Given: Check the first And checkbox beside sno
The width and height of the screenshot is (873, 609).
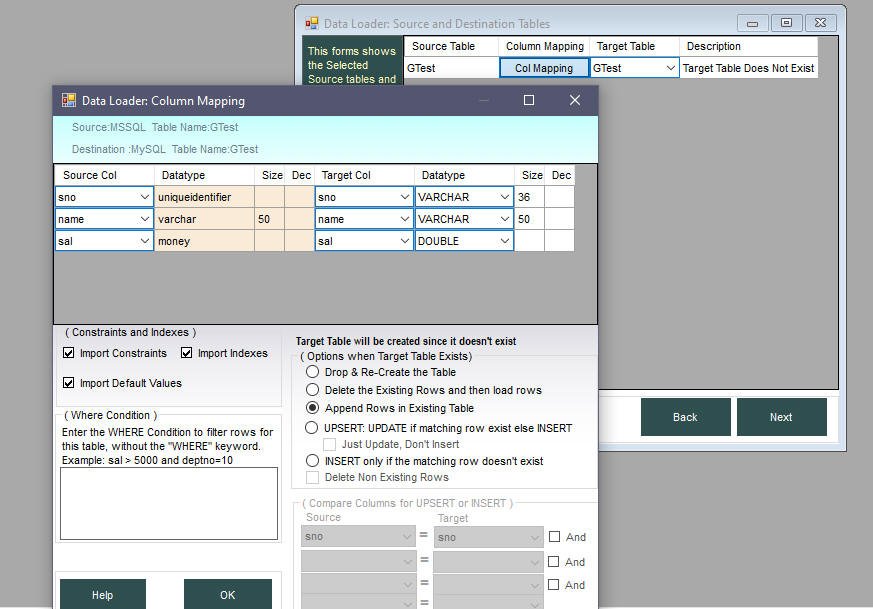Looking at the screenshot, I should (554, 537).
